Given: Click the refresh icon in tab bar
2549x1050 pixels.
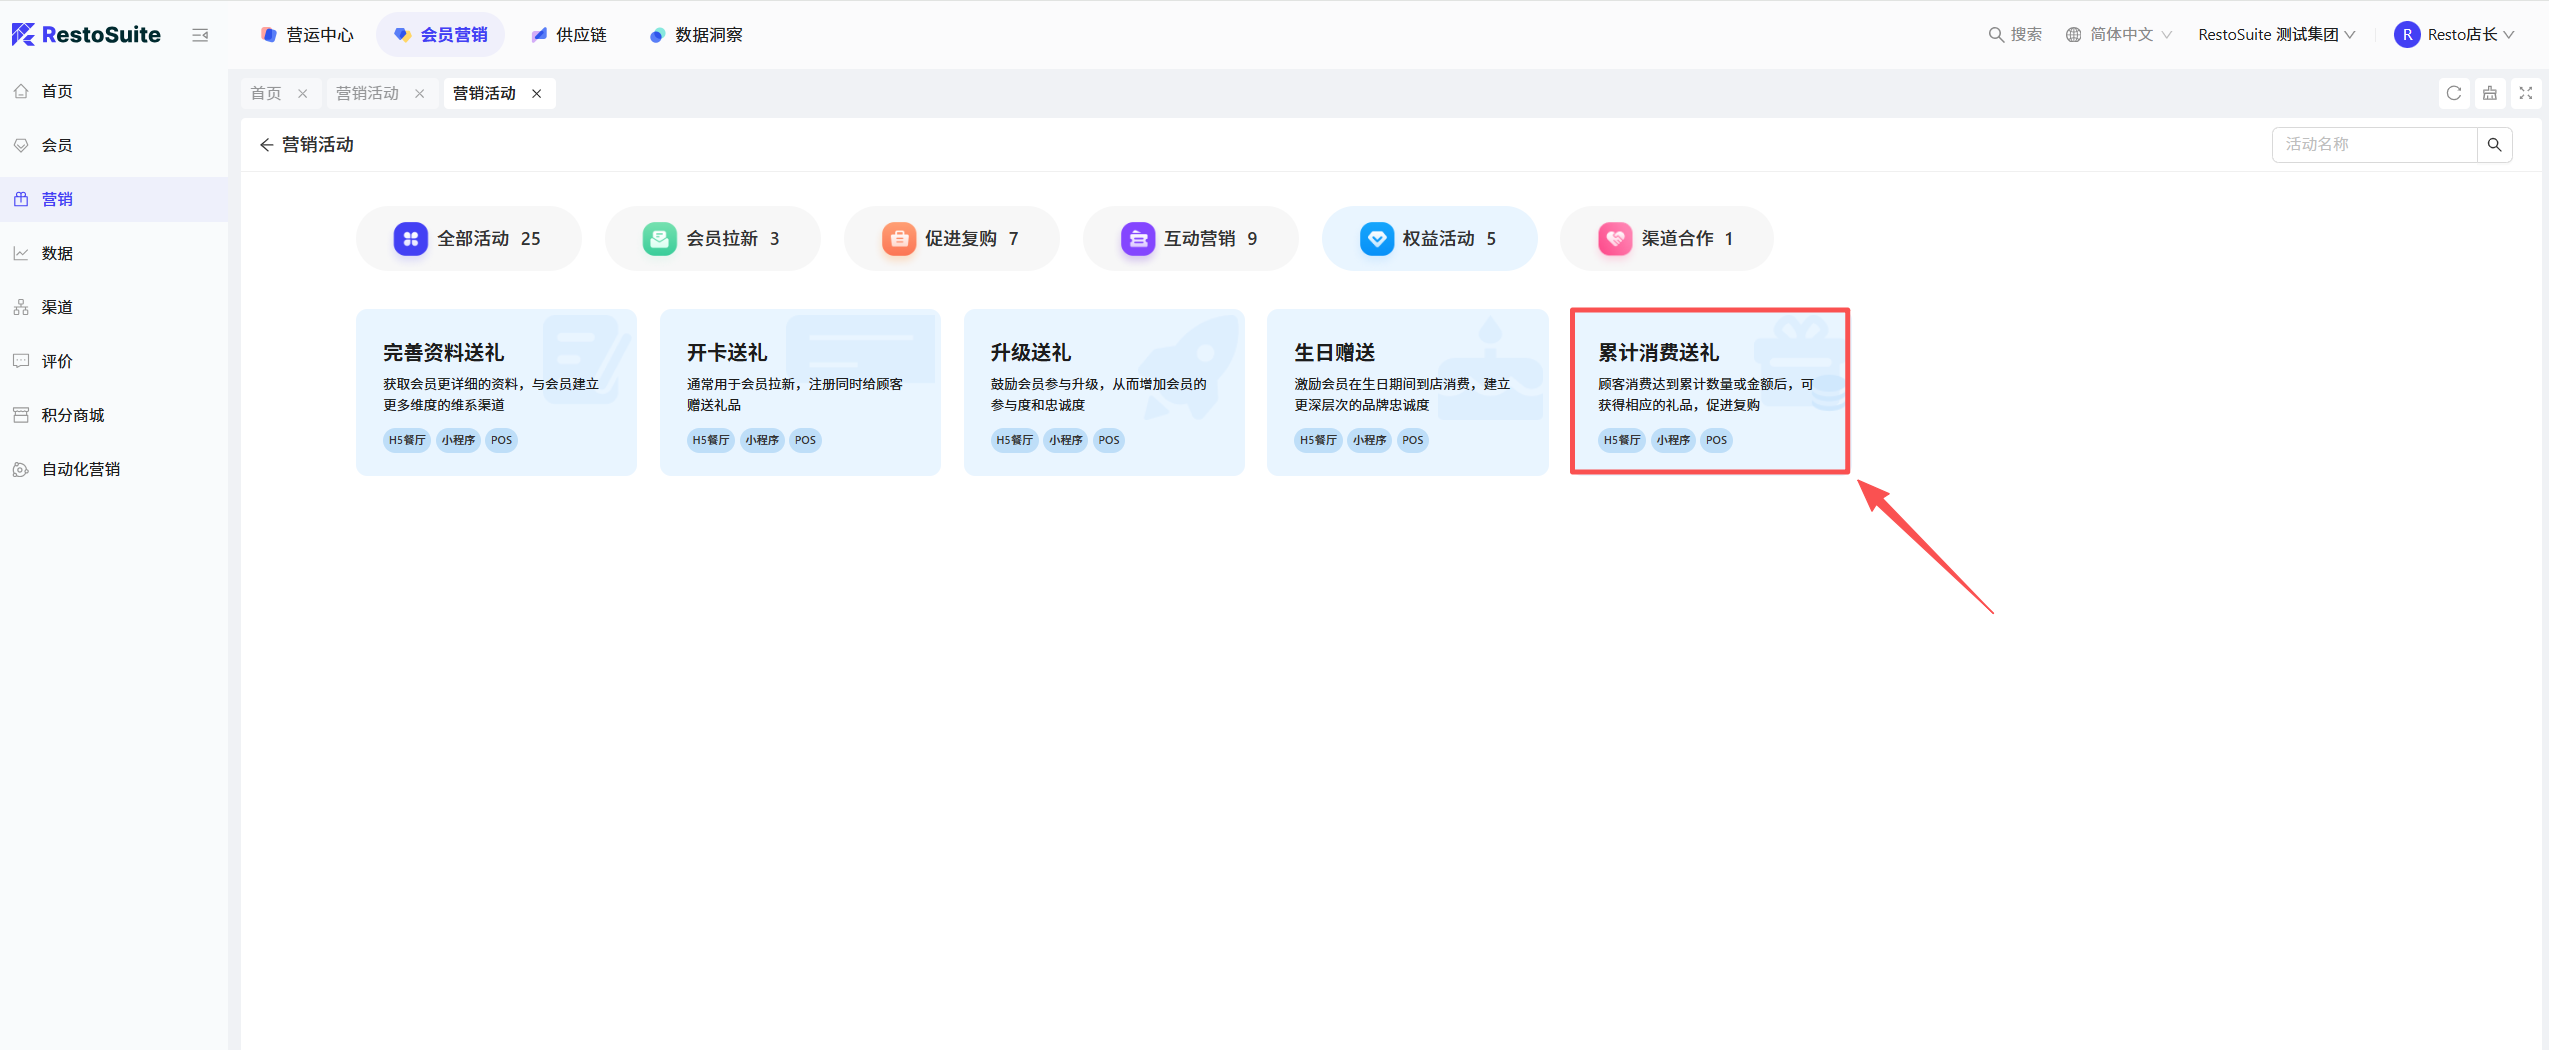Looking at the screenshot, I should coord(2453,93).
